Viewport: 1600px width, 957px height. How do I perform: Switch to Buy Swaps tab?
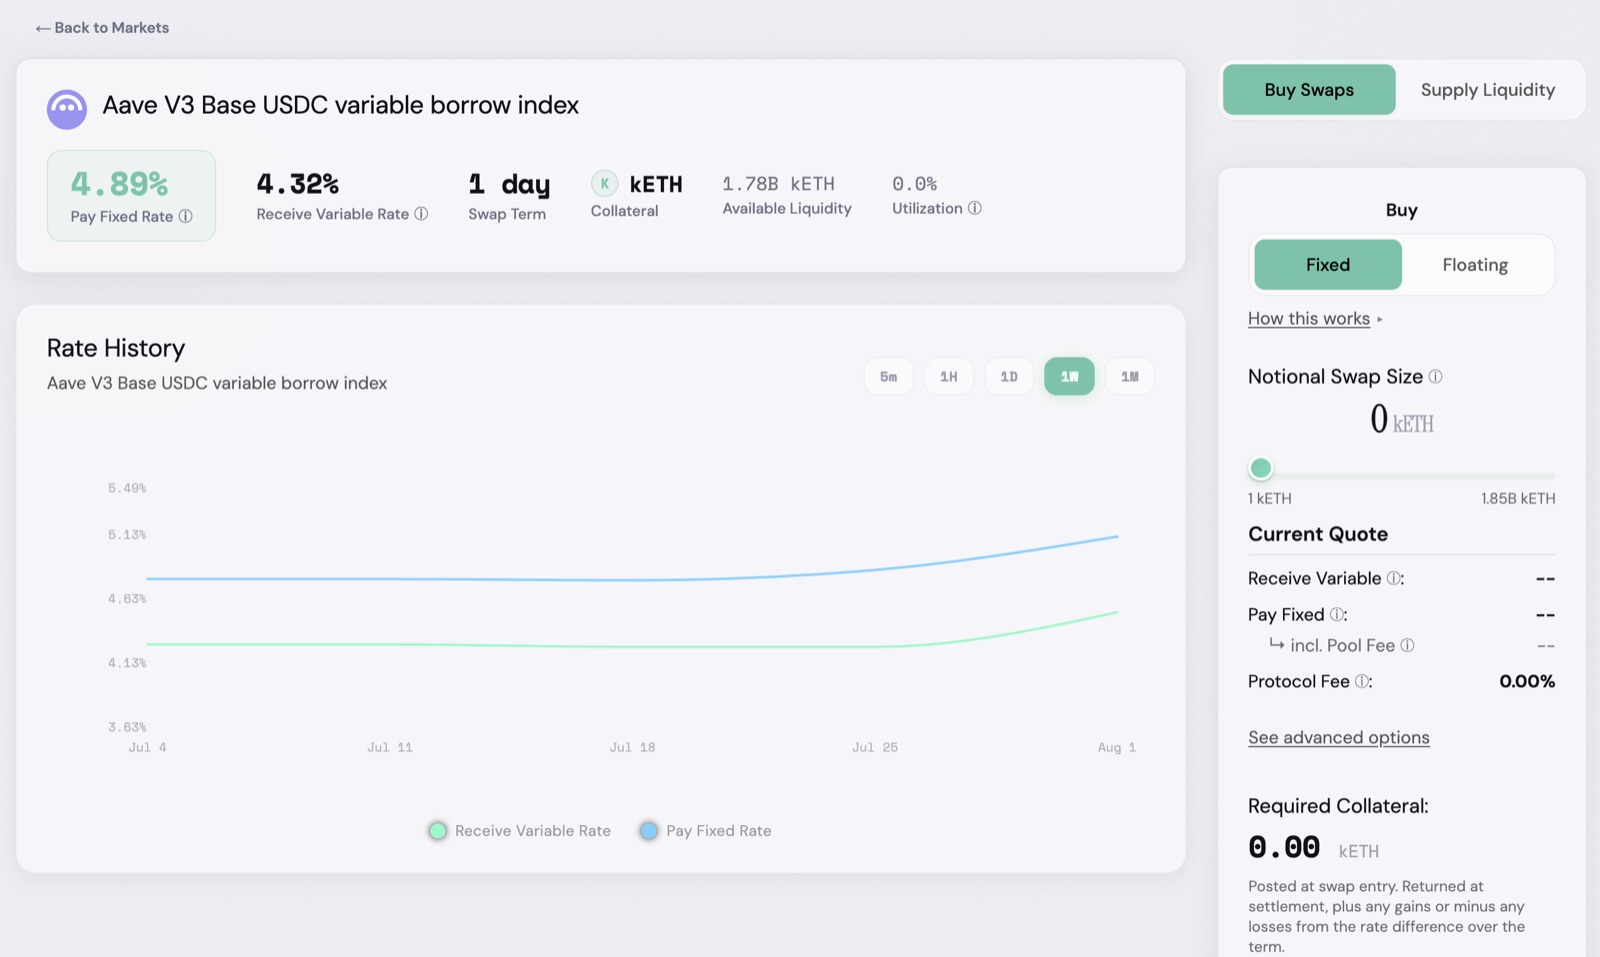pyautogui.click(x=1309, y=90)
